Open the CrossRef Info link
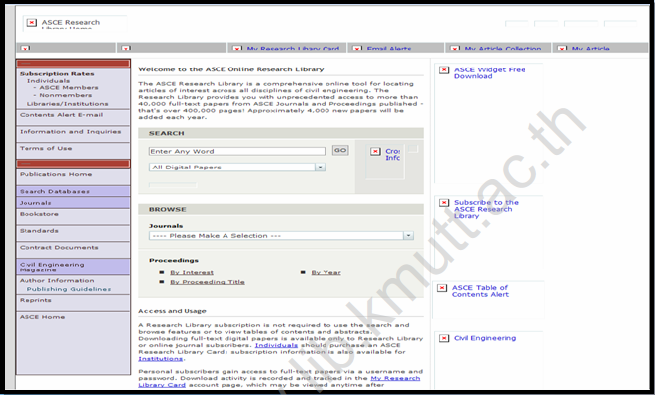The height and width of the screenshot is (395, 655). coord(393,154)
